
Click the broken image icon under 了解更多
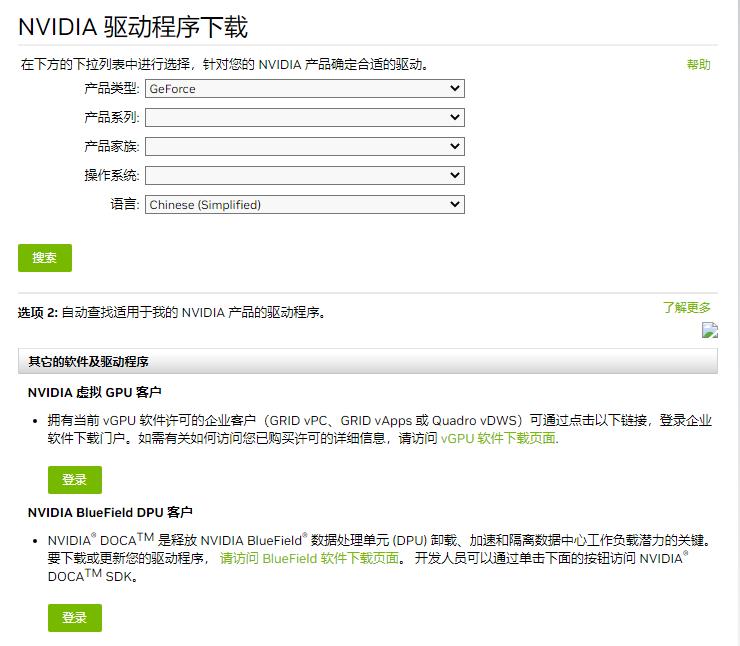710,330
